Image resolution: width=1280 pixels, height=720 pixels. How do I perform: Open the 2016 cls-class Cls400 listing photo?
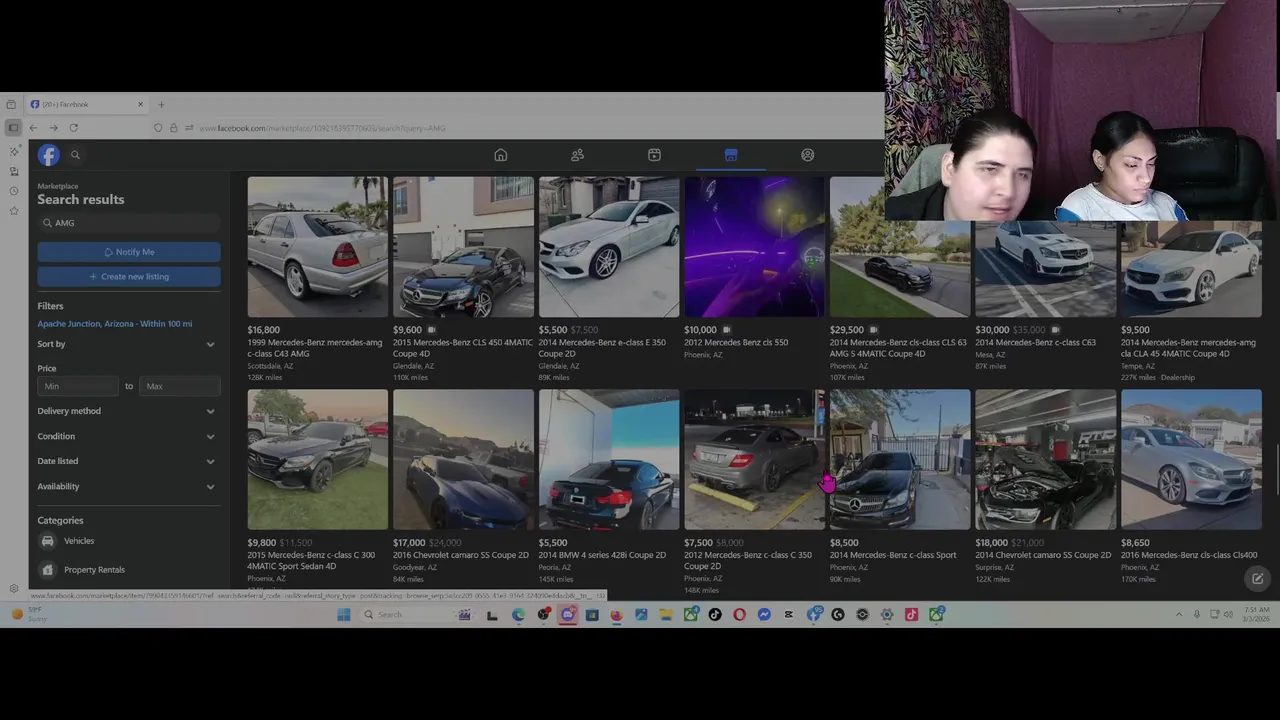(x=1191, y=459)
